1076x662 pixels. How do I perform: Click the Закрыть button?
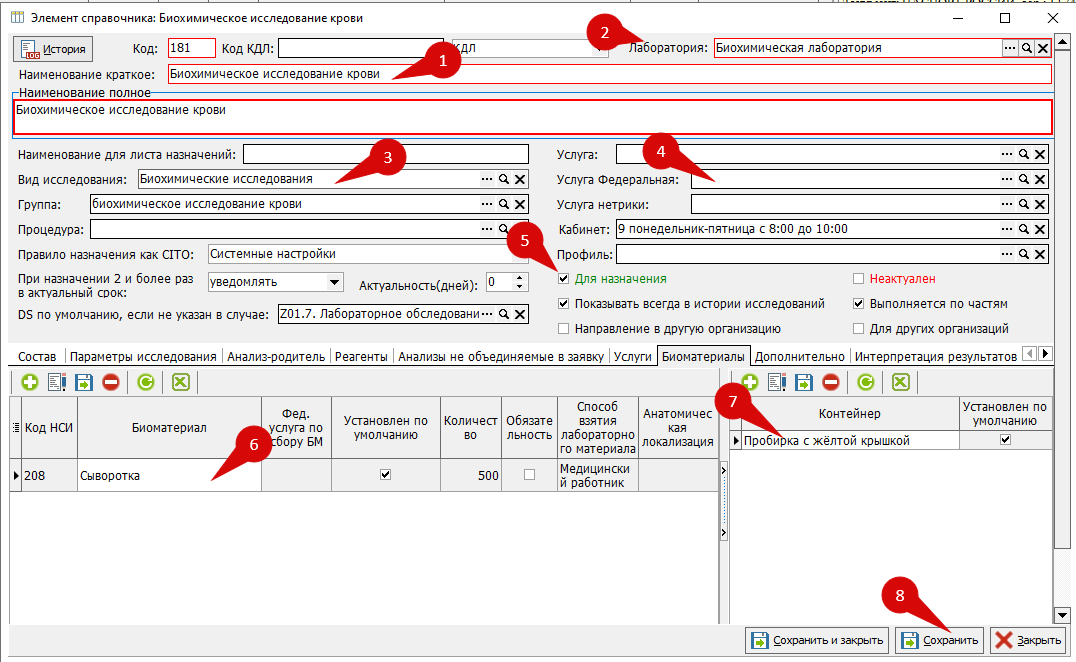(1029, 640)
